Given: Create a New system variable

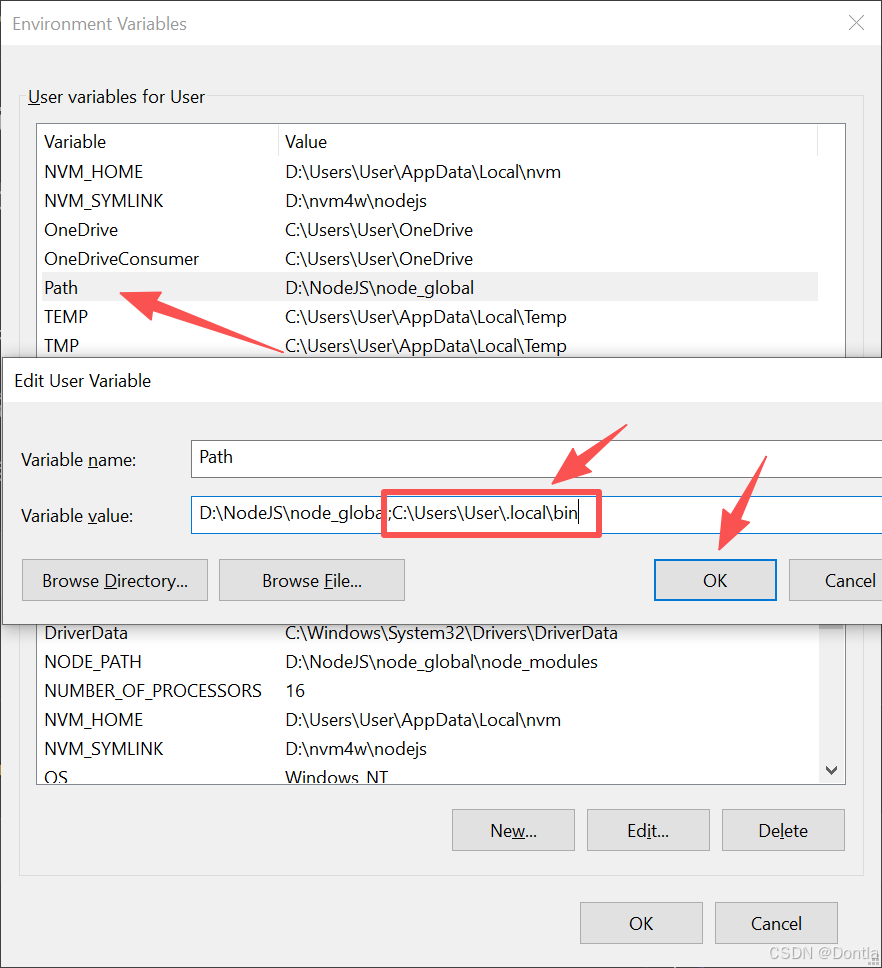Looking at the screenshot, I should pos(514,830).
